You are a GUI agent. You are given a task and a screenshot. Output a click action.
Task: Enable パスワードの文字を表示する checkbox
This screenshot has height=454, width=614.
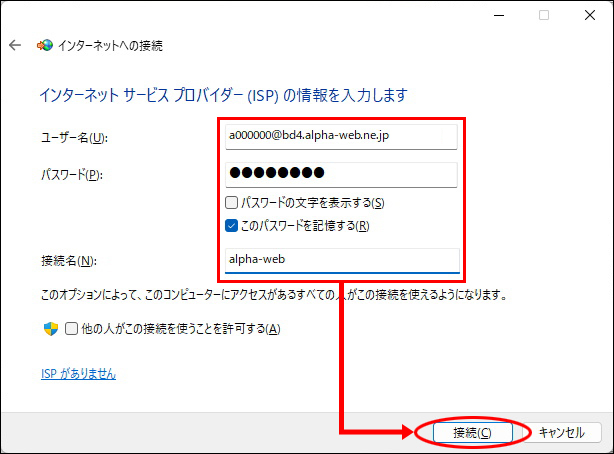tap(231, 203)
